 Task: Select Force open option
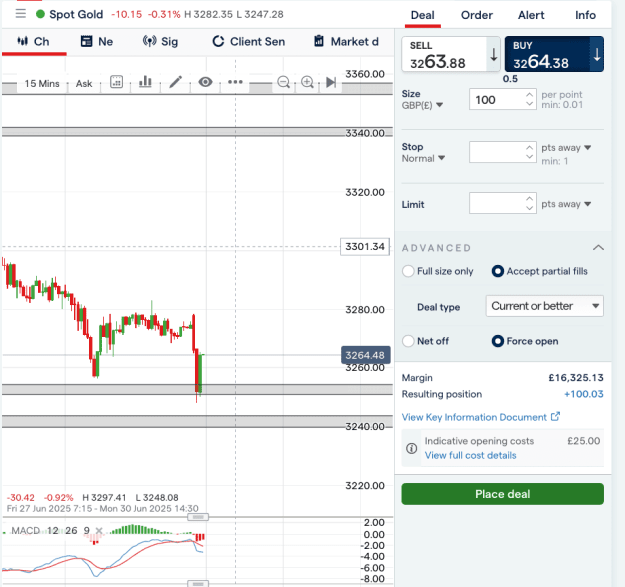tap(497, 341)
